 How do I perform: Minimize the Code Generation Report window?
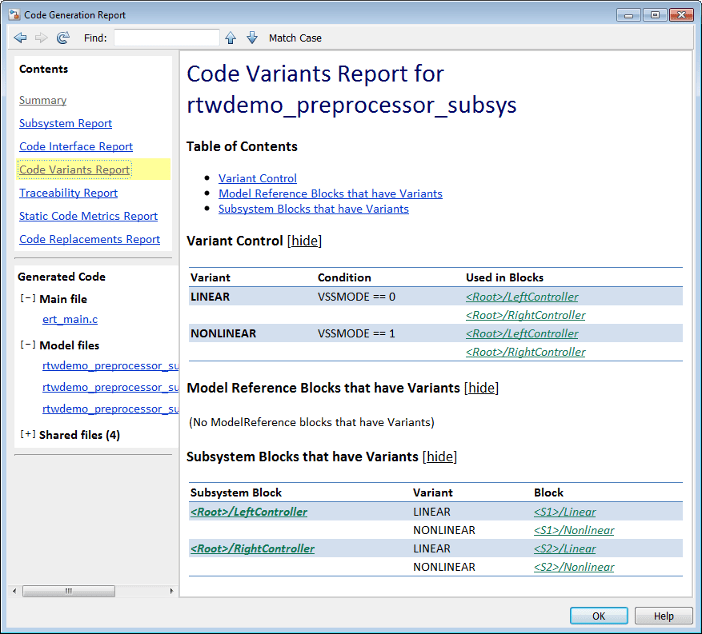pyautogui.click(x=629, y=15)
